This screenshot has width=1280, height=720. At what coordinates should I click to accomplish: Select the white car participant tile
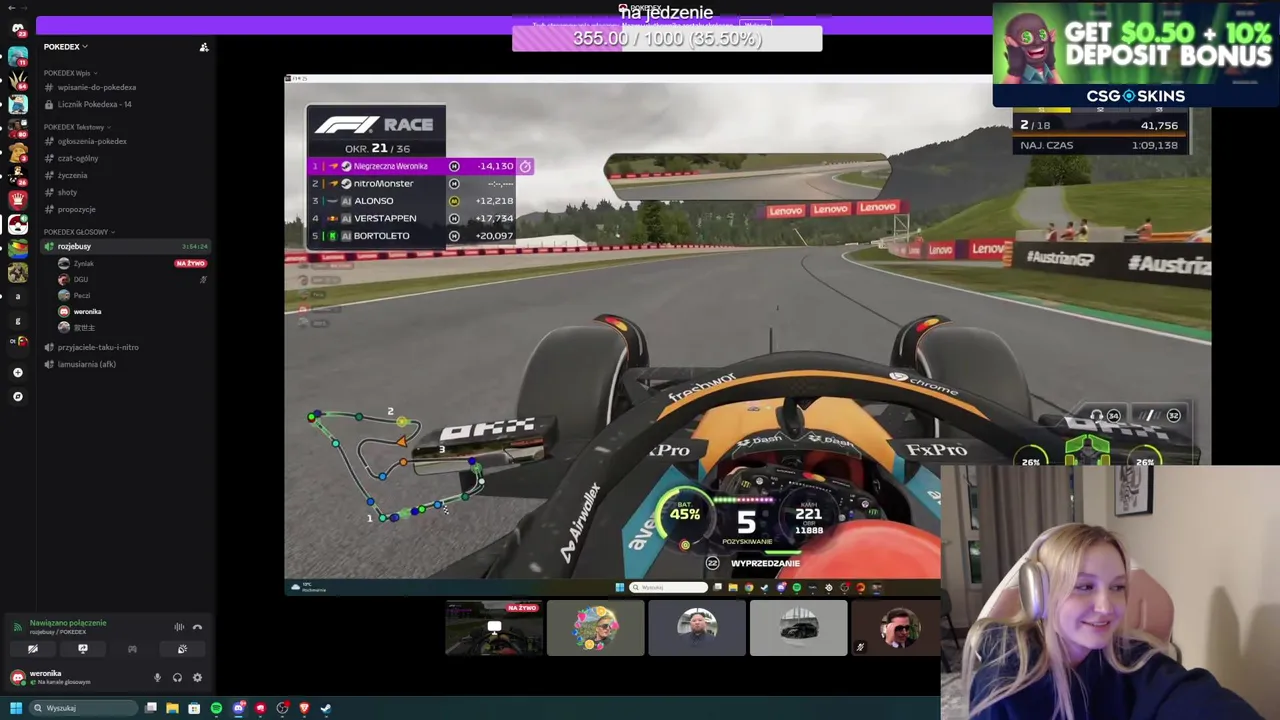(x=798, y=628)
